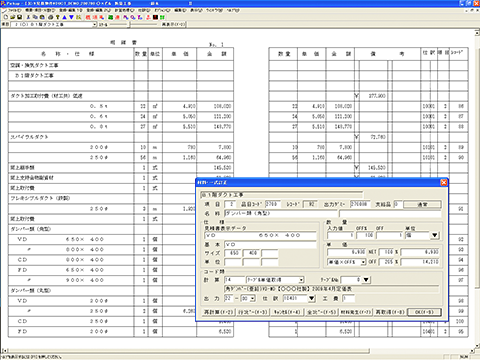Open the 単価×OFF% combo box

pos(347,262)
